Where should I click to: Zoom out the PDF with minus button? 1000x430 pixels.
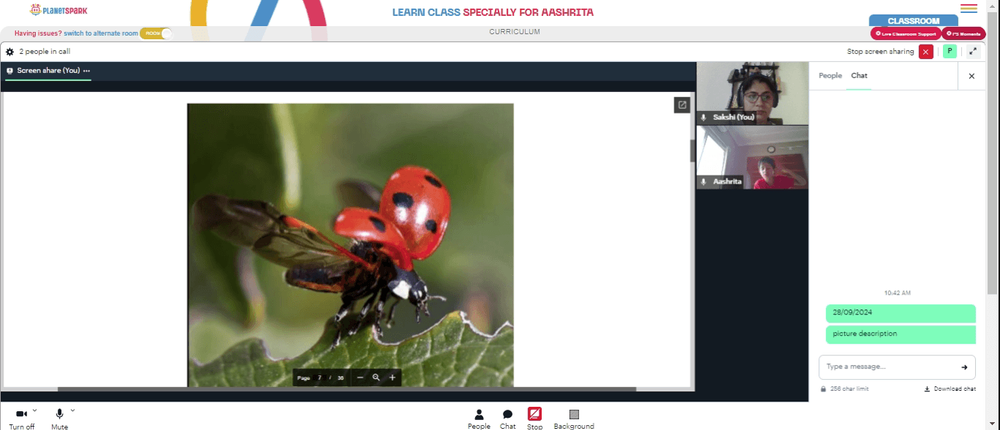click(x=360, y=378)
